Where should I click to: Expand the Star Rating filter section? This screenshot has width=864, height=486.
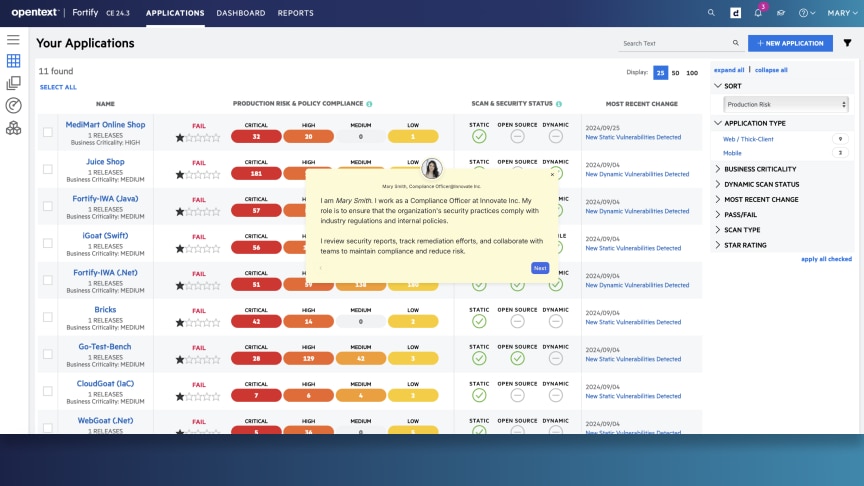pos(745,245)
